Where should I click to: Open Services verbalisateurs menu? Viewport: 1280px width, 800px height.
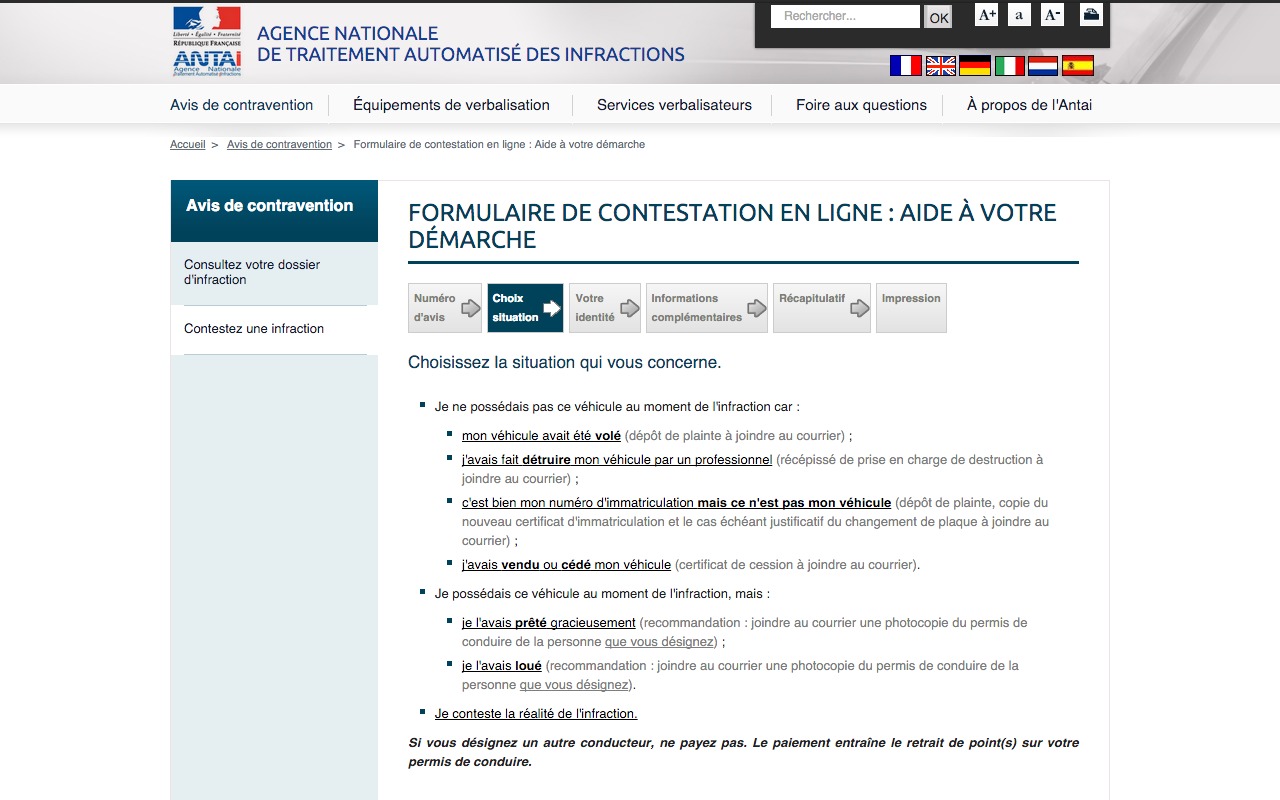coord(674,105)
